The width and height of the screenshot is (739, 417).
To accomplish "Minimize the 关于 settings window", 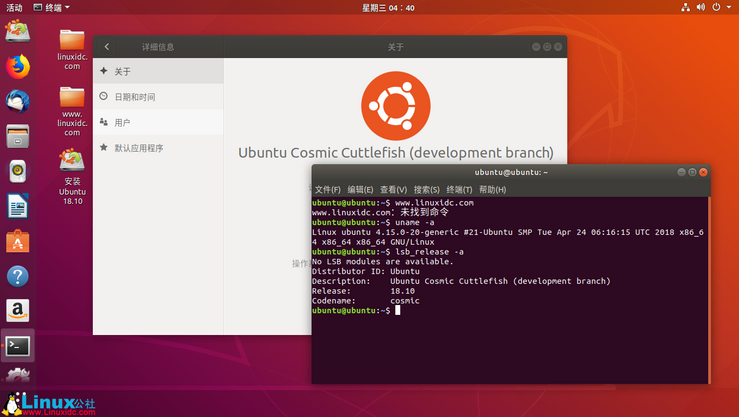I will [536, 47].
